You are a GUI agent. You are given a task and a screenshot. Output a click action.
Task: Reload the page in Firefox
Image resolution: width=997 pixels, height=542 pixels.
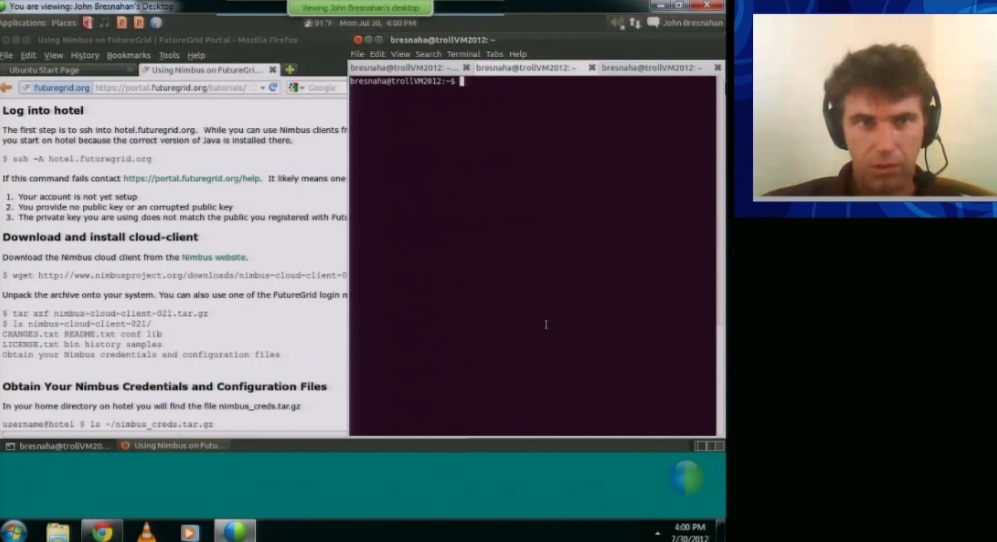coord(273,88)
